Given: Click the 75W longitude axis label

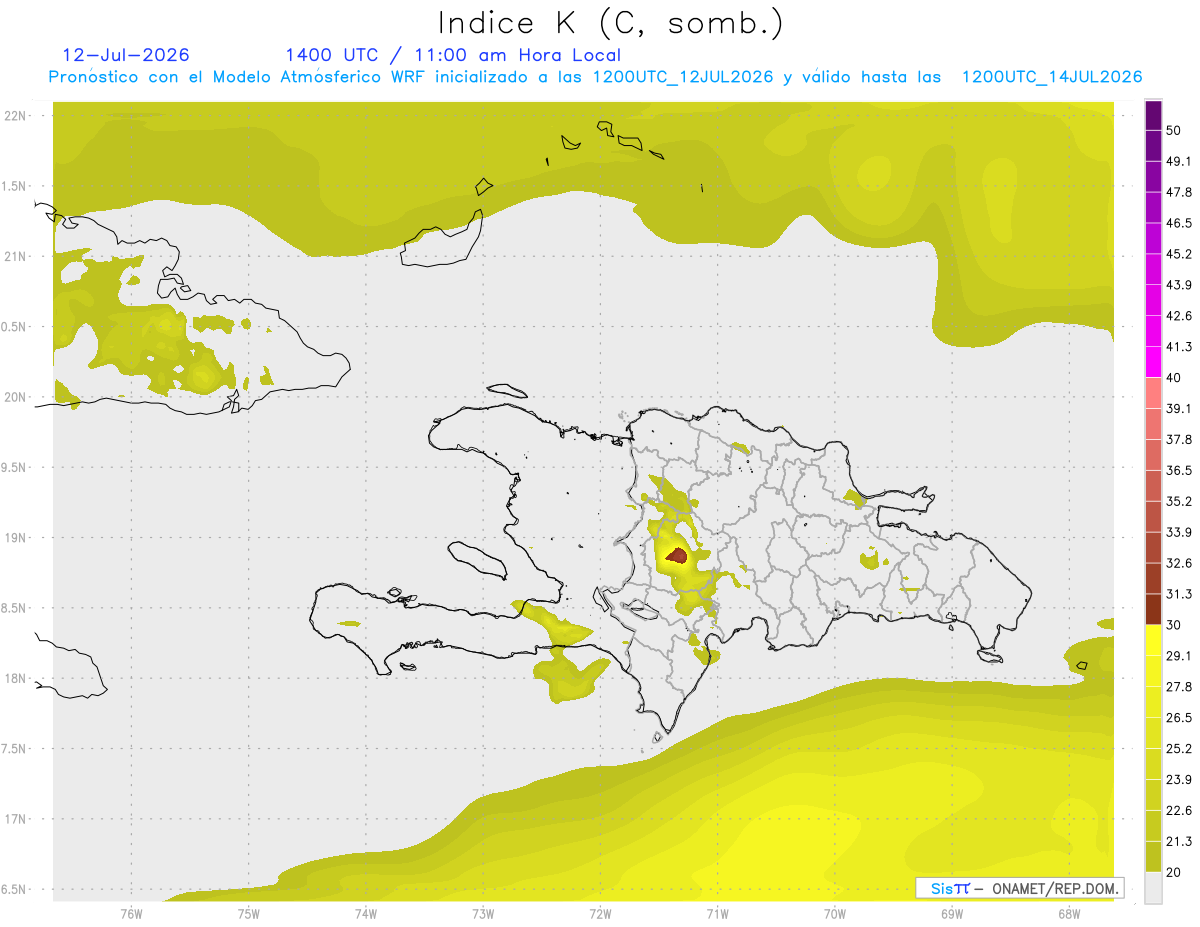Looking at the screenshot, I should tap(249, 913).
